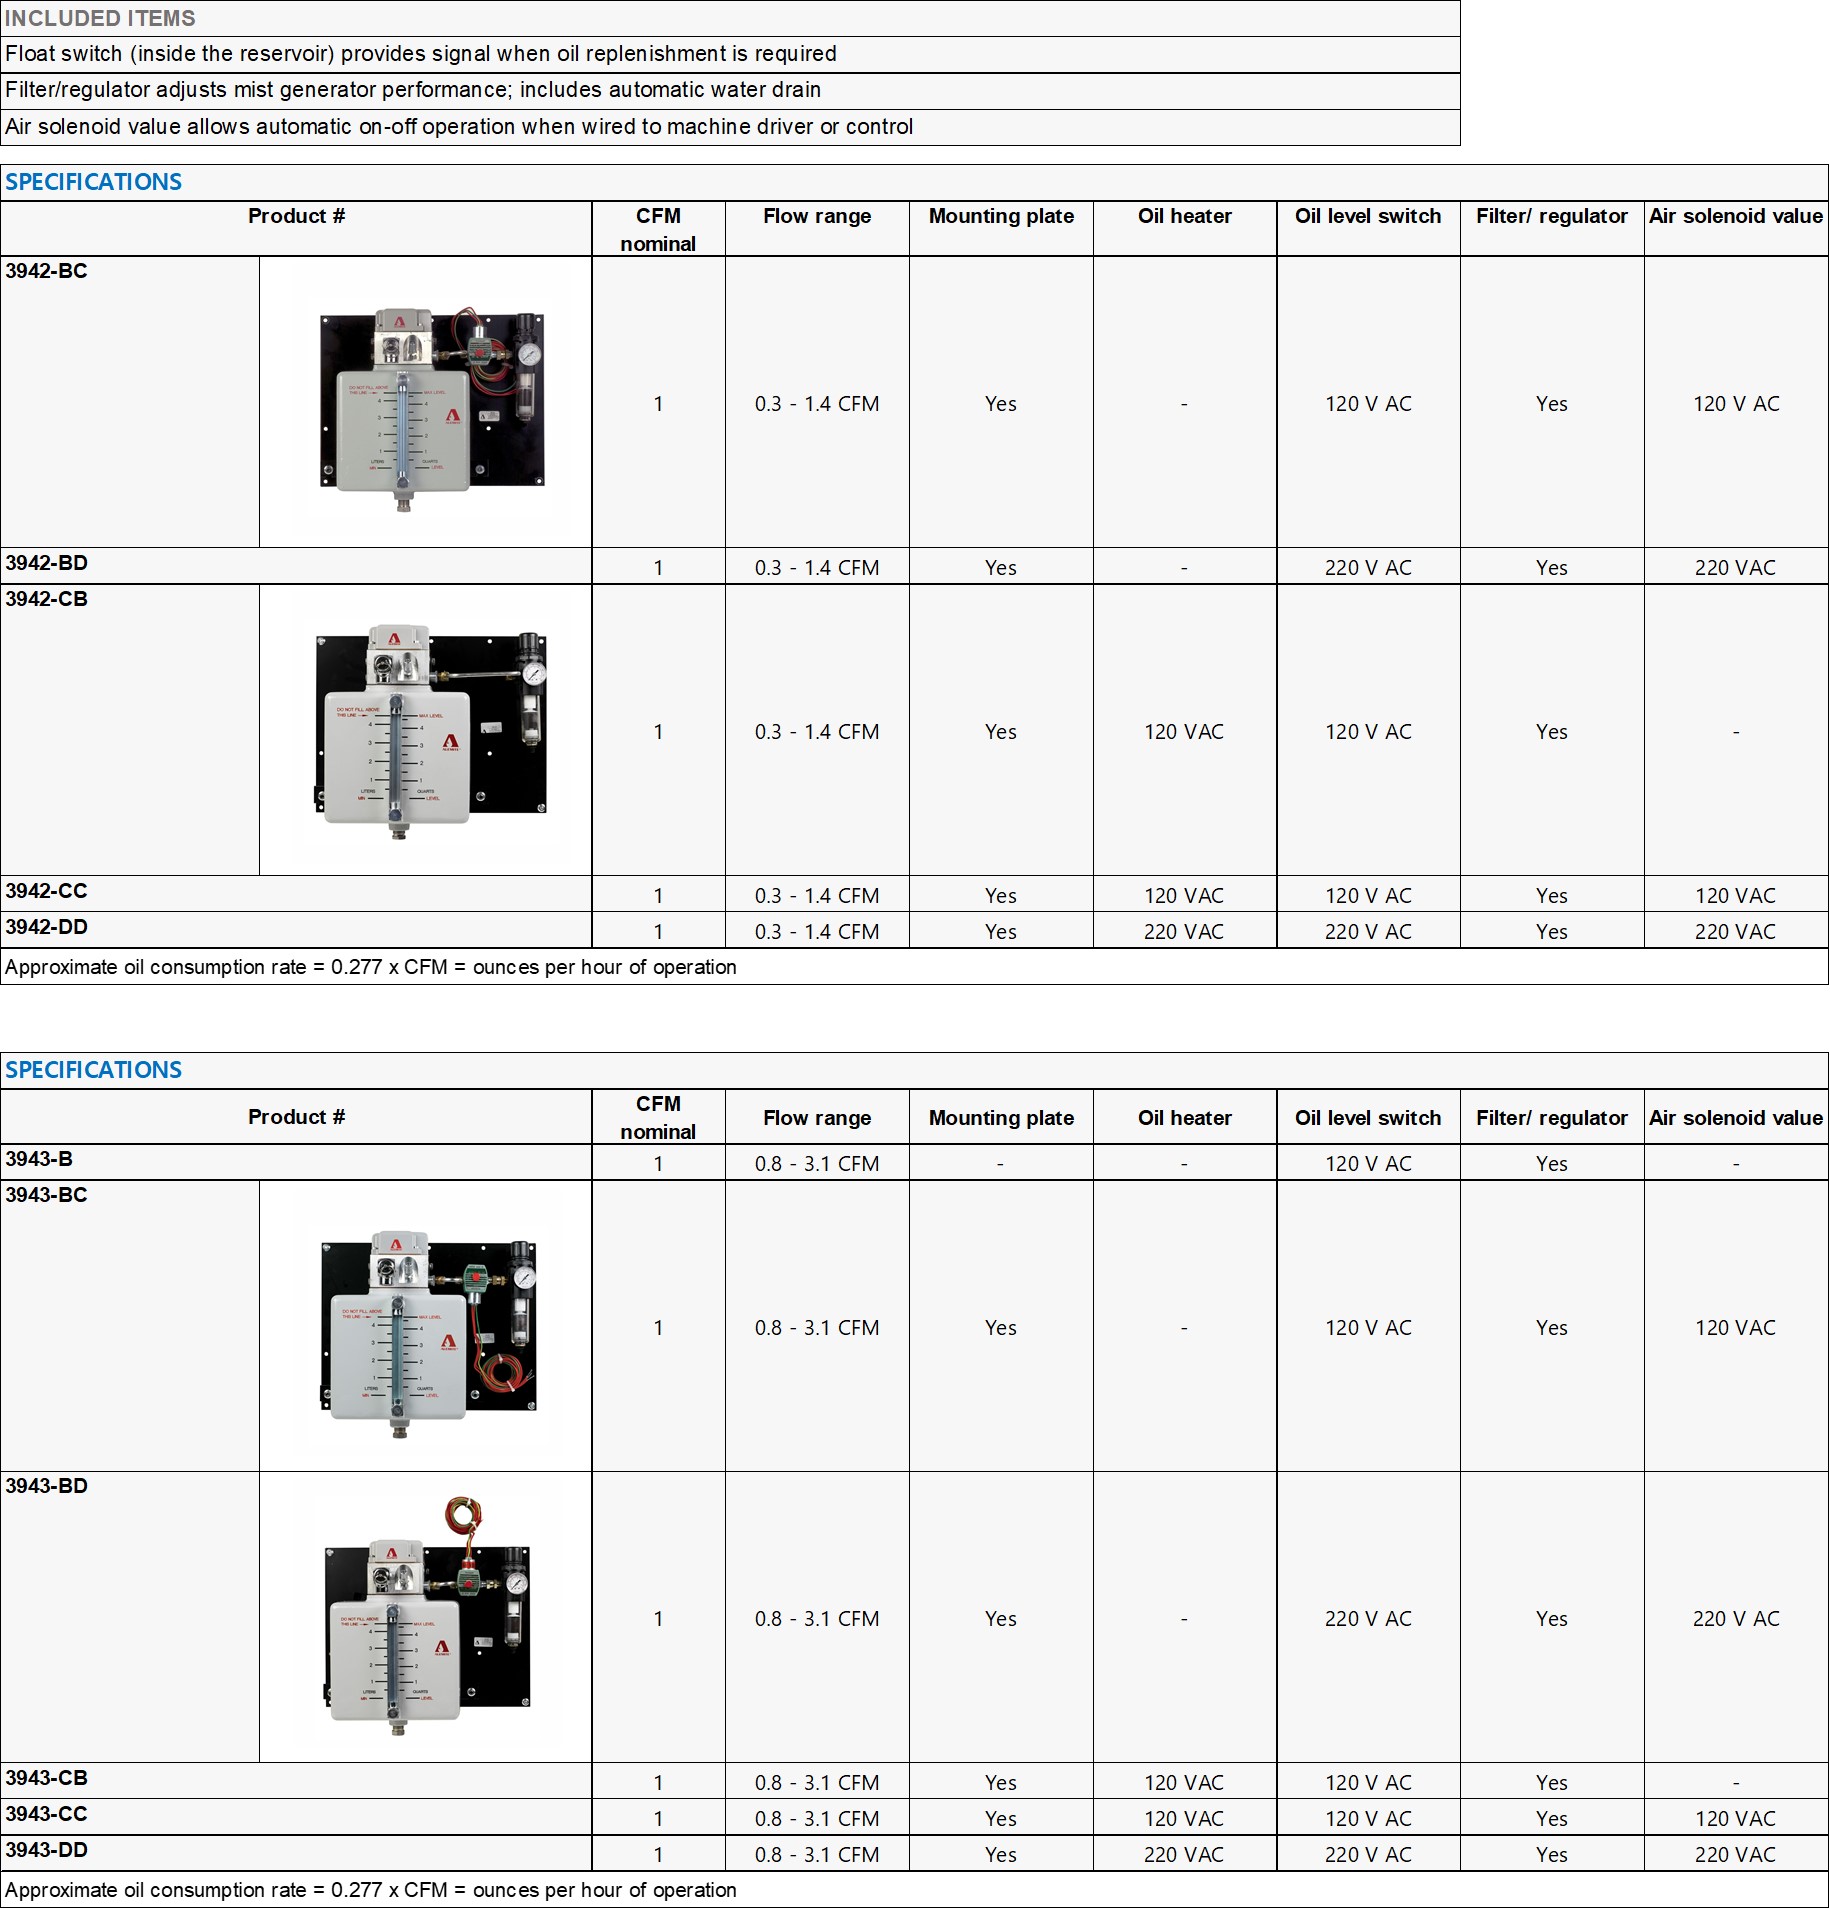Click the first SPECIFICATIONS table heading
This screenshot has width=1830, height=1909.
pyautogui.click(x=94, y=182)
